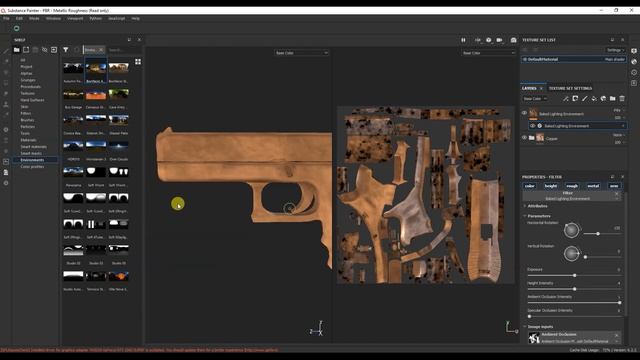
Task: Click the add effect wand icon
Action: [566, 98]
